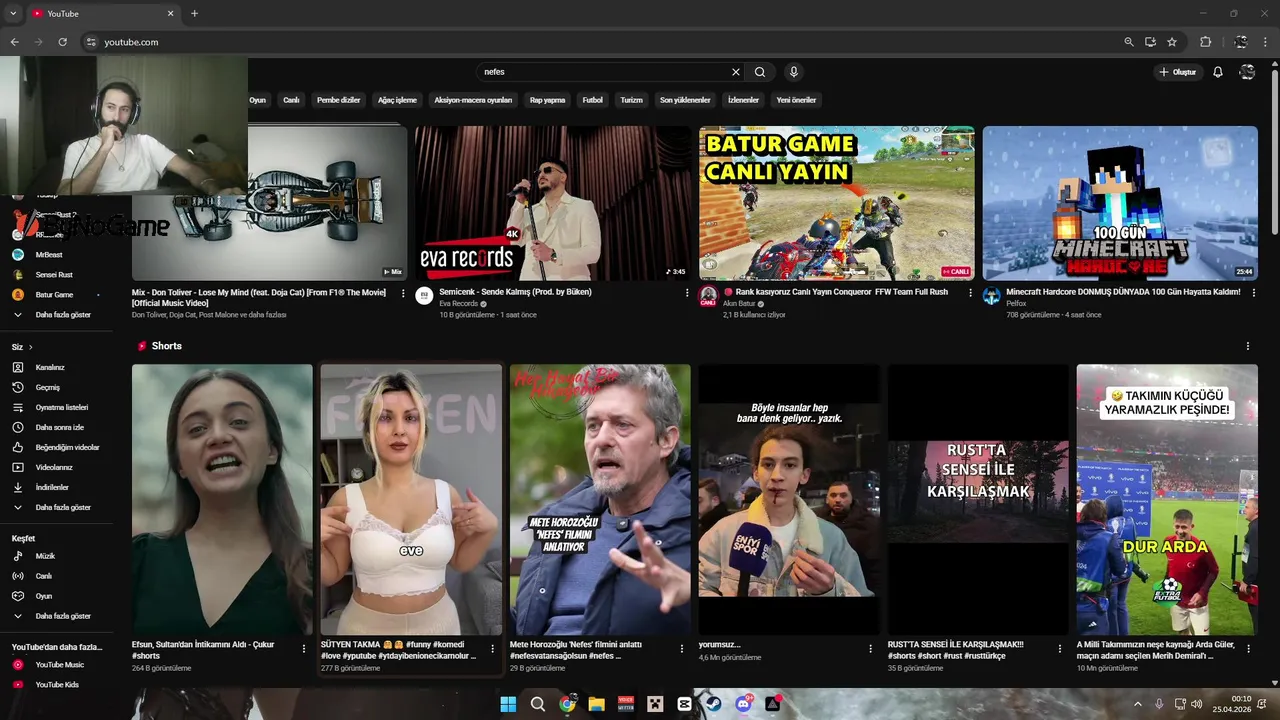Select the 'Rap yapma' filter chip
Screen dimensions: 1280x720
[547, 100]
